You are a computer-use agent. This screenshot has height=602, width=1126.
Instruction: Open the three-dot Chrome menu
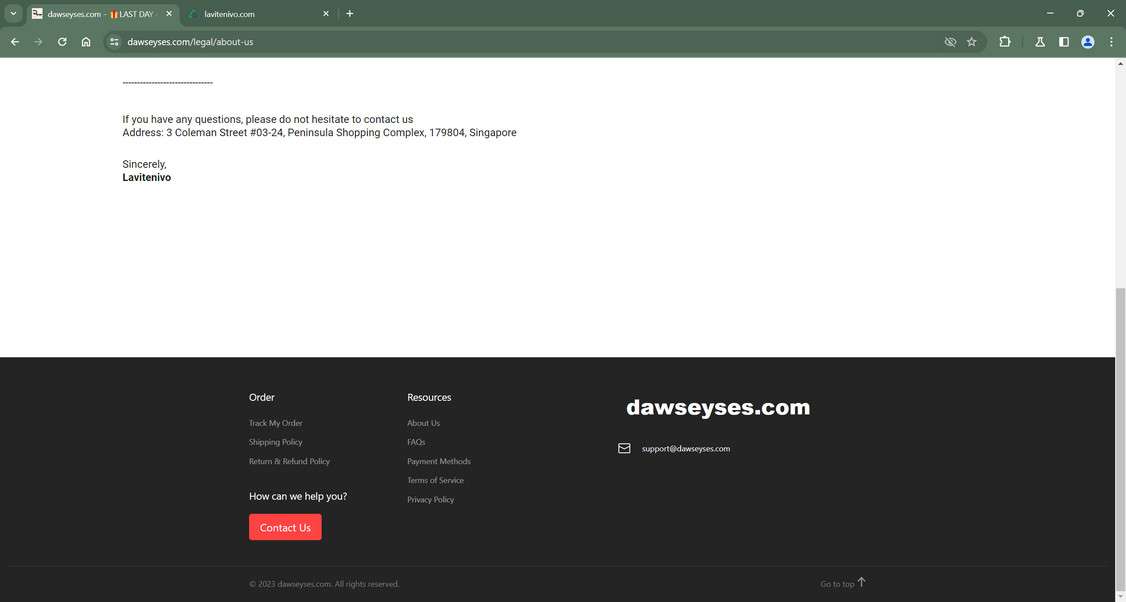(1110, 41)
